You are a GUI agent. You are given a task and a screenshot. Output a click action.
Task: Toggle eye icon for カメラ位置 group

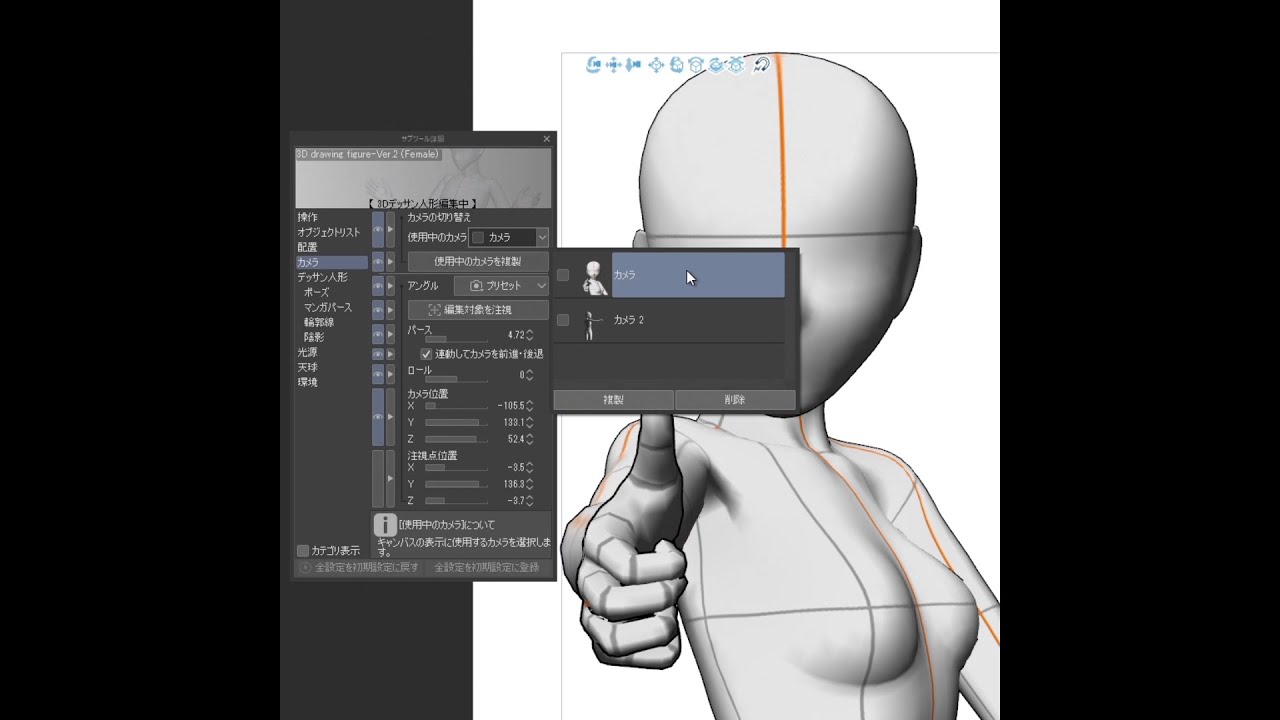(x=378, y=416)
